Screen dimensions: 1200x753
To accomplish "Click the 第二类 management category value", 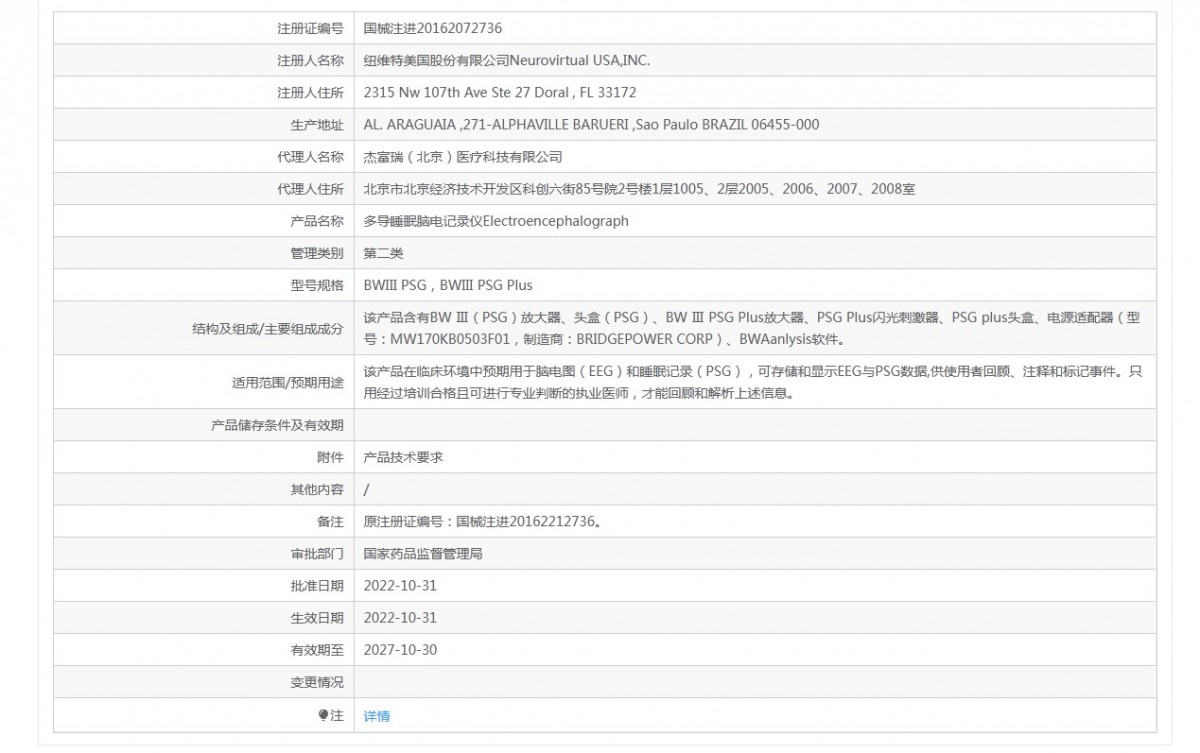I will pos(384,252).
